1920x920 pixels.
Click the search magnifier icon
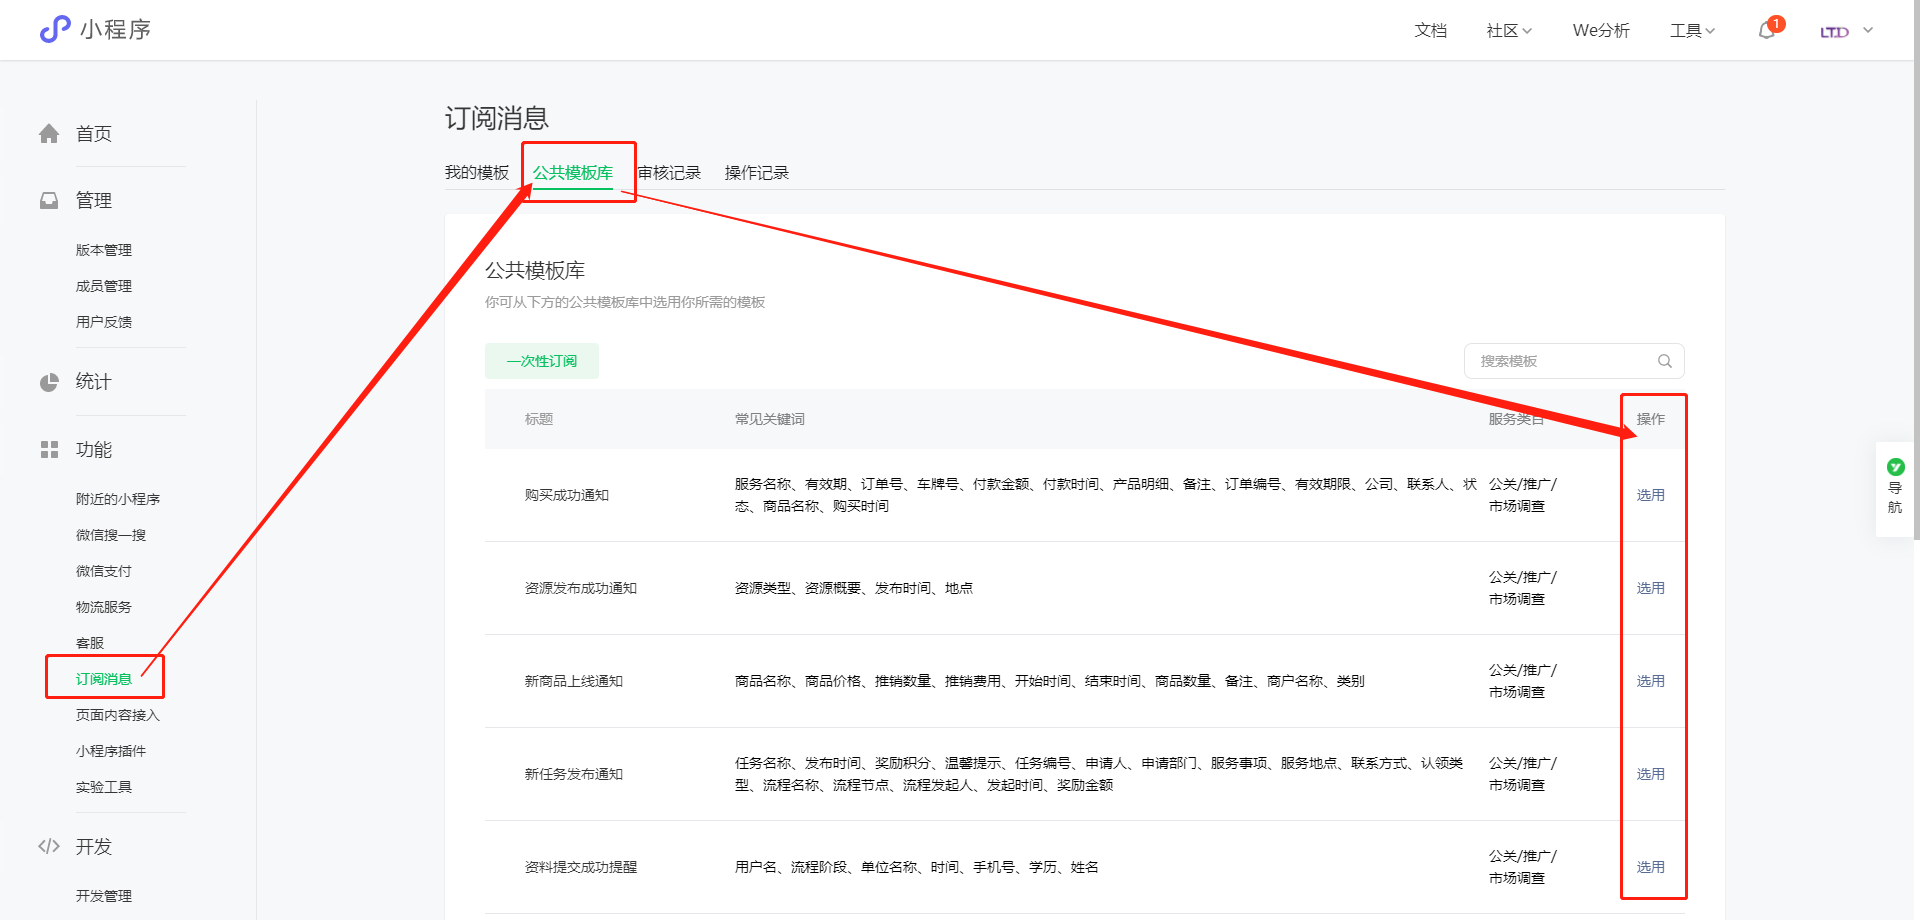(1665, 361)
